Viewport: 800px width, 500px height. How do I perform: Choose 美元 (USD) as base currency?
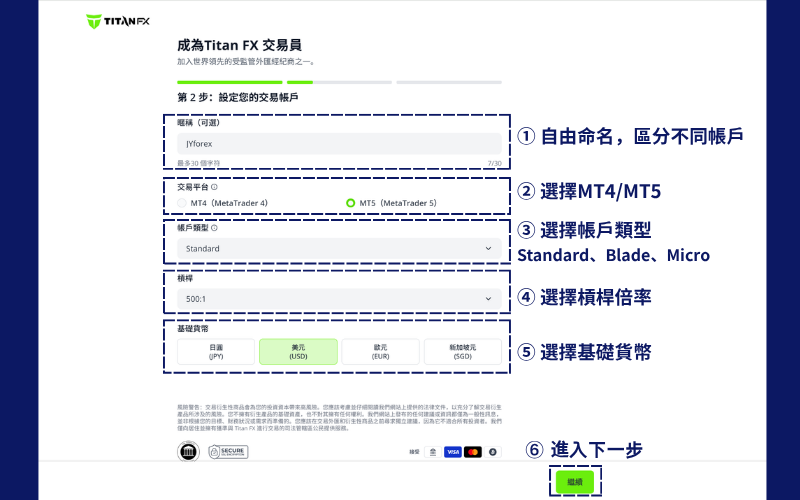297,351
